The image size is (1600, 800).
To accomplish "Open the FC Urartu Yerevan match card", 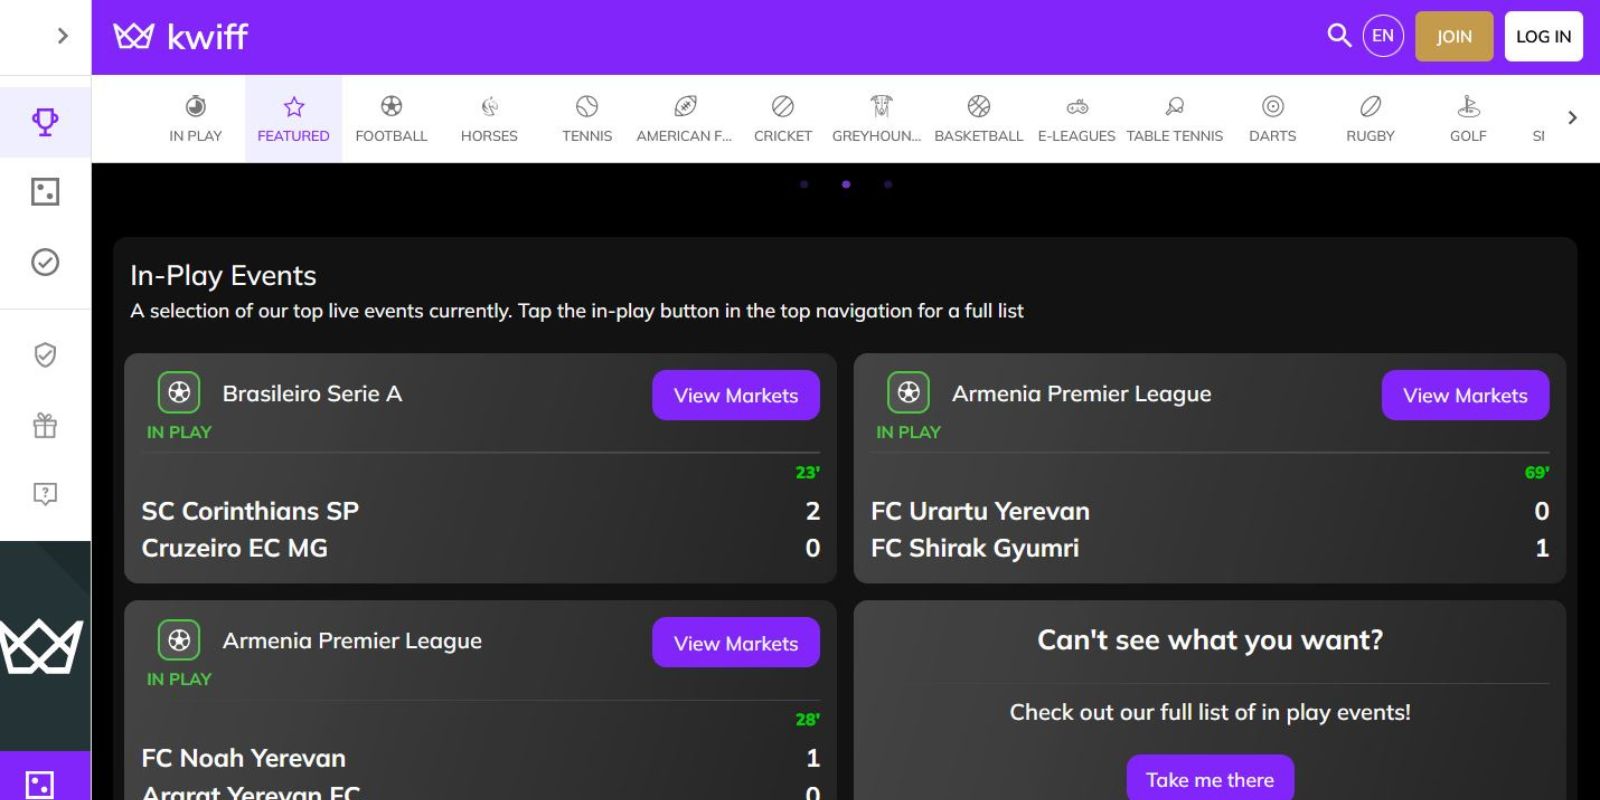I will [x=1210, y=468].
